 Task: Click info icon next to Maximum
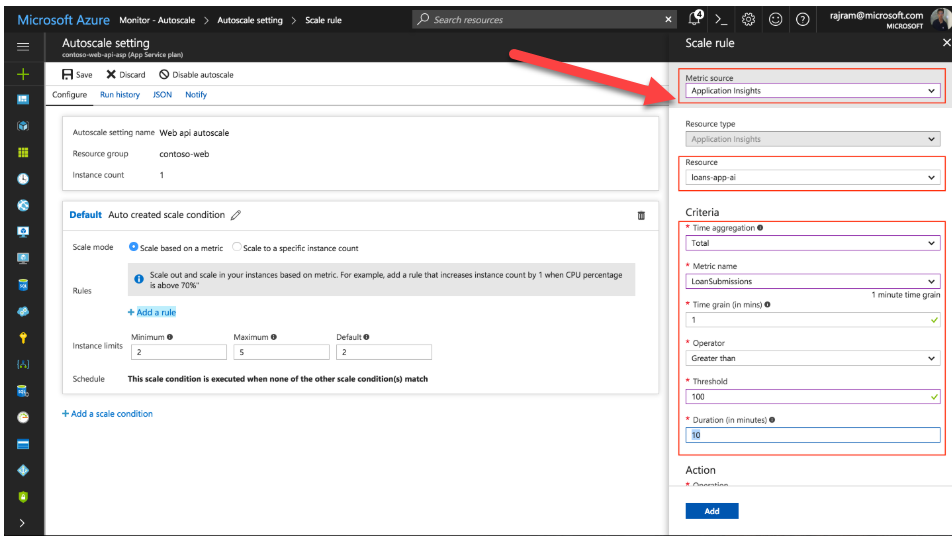pos(274,337)
